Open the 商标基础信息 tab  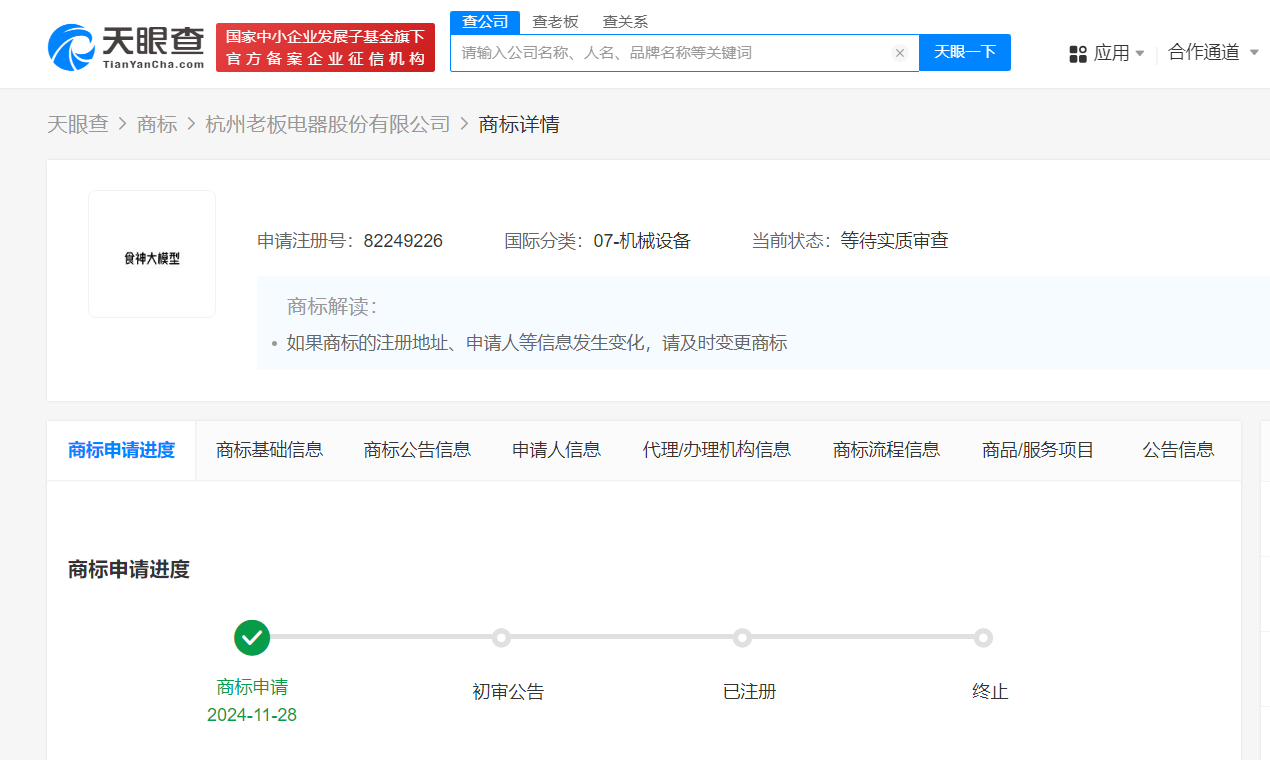click(269, 450)
